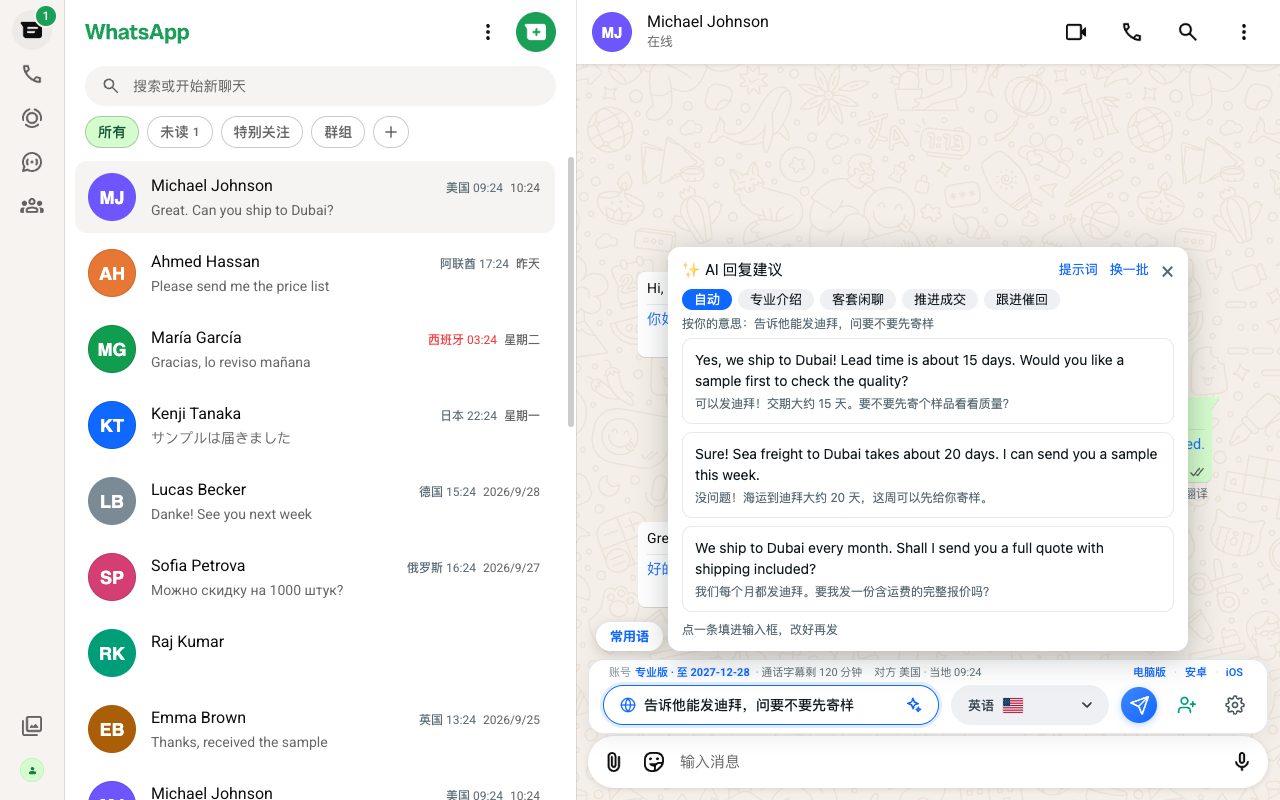
Task: Open Kenji Tanaka chat
Action: pos(315,426)
